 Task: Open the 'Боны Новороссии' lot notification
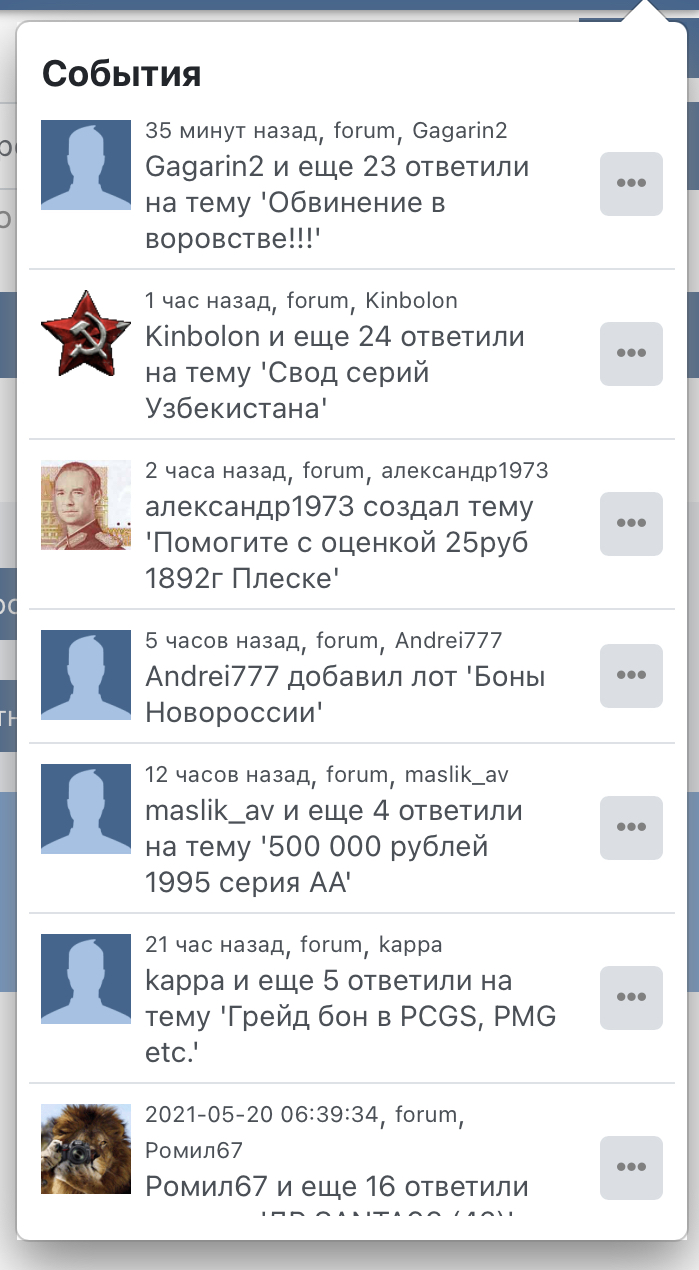tap(345, 695)
